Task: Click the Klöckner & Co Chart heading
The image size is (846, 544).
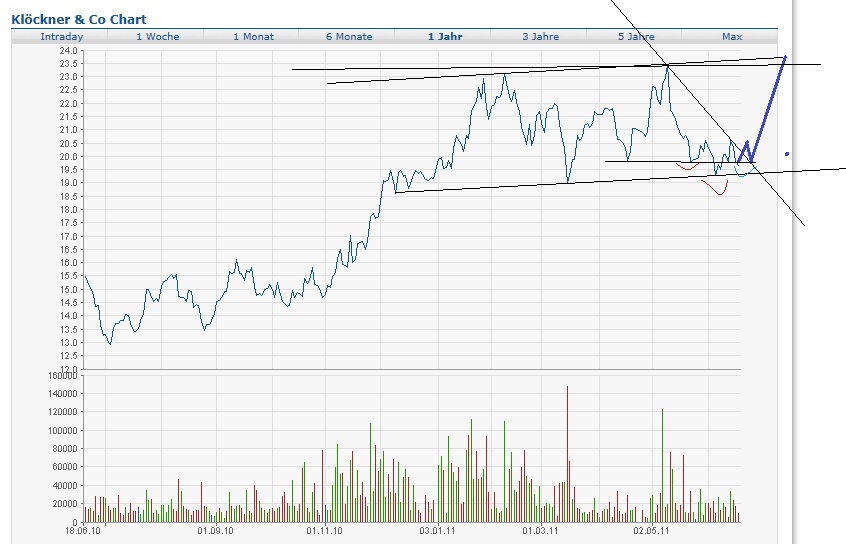Action: (79, 19)
